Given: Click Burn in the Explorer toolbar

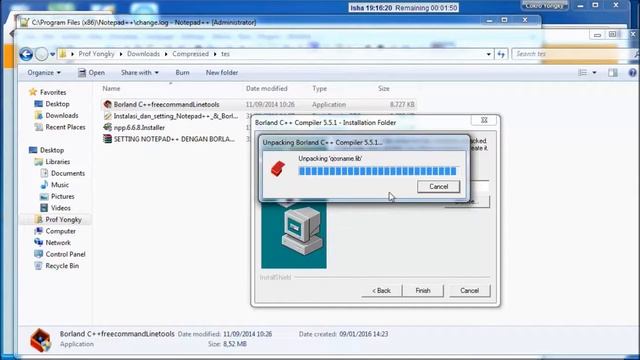Looking at the screenshot, I should [182, 73].
